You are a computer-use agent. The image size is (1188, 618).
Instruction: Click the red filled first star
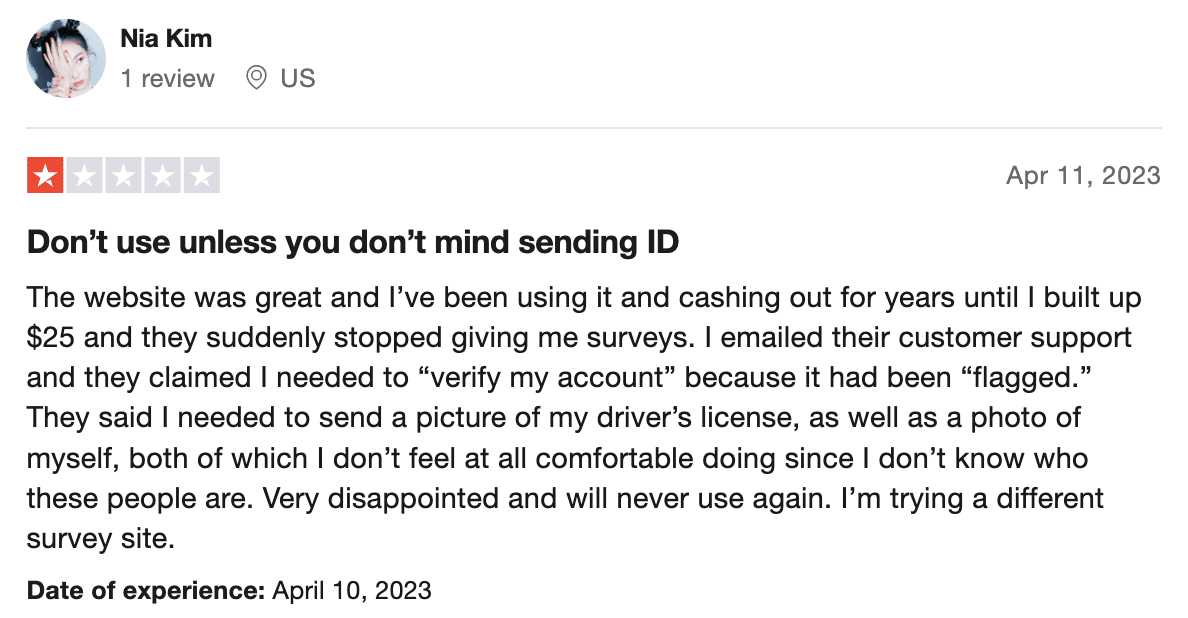[45, 176]
